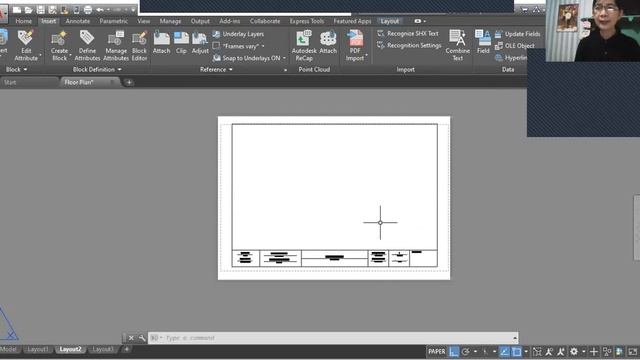The image size is (640, 360).
Task: Click the Attach reference tool
Action: 161,42
